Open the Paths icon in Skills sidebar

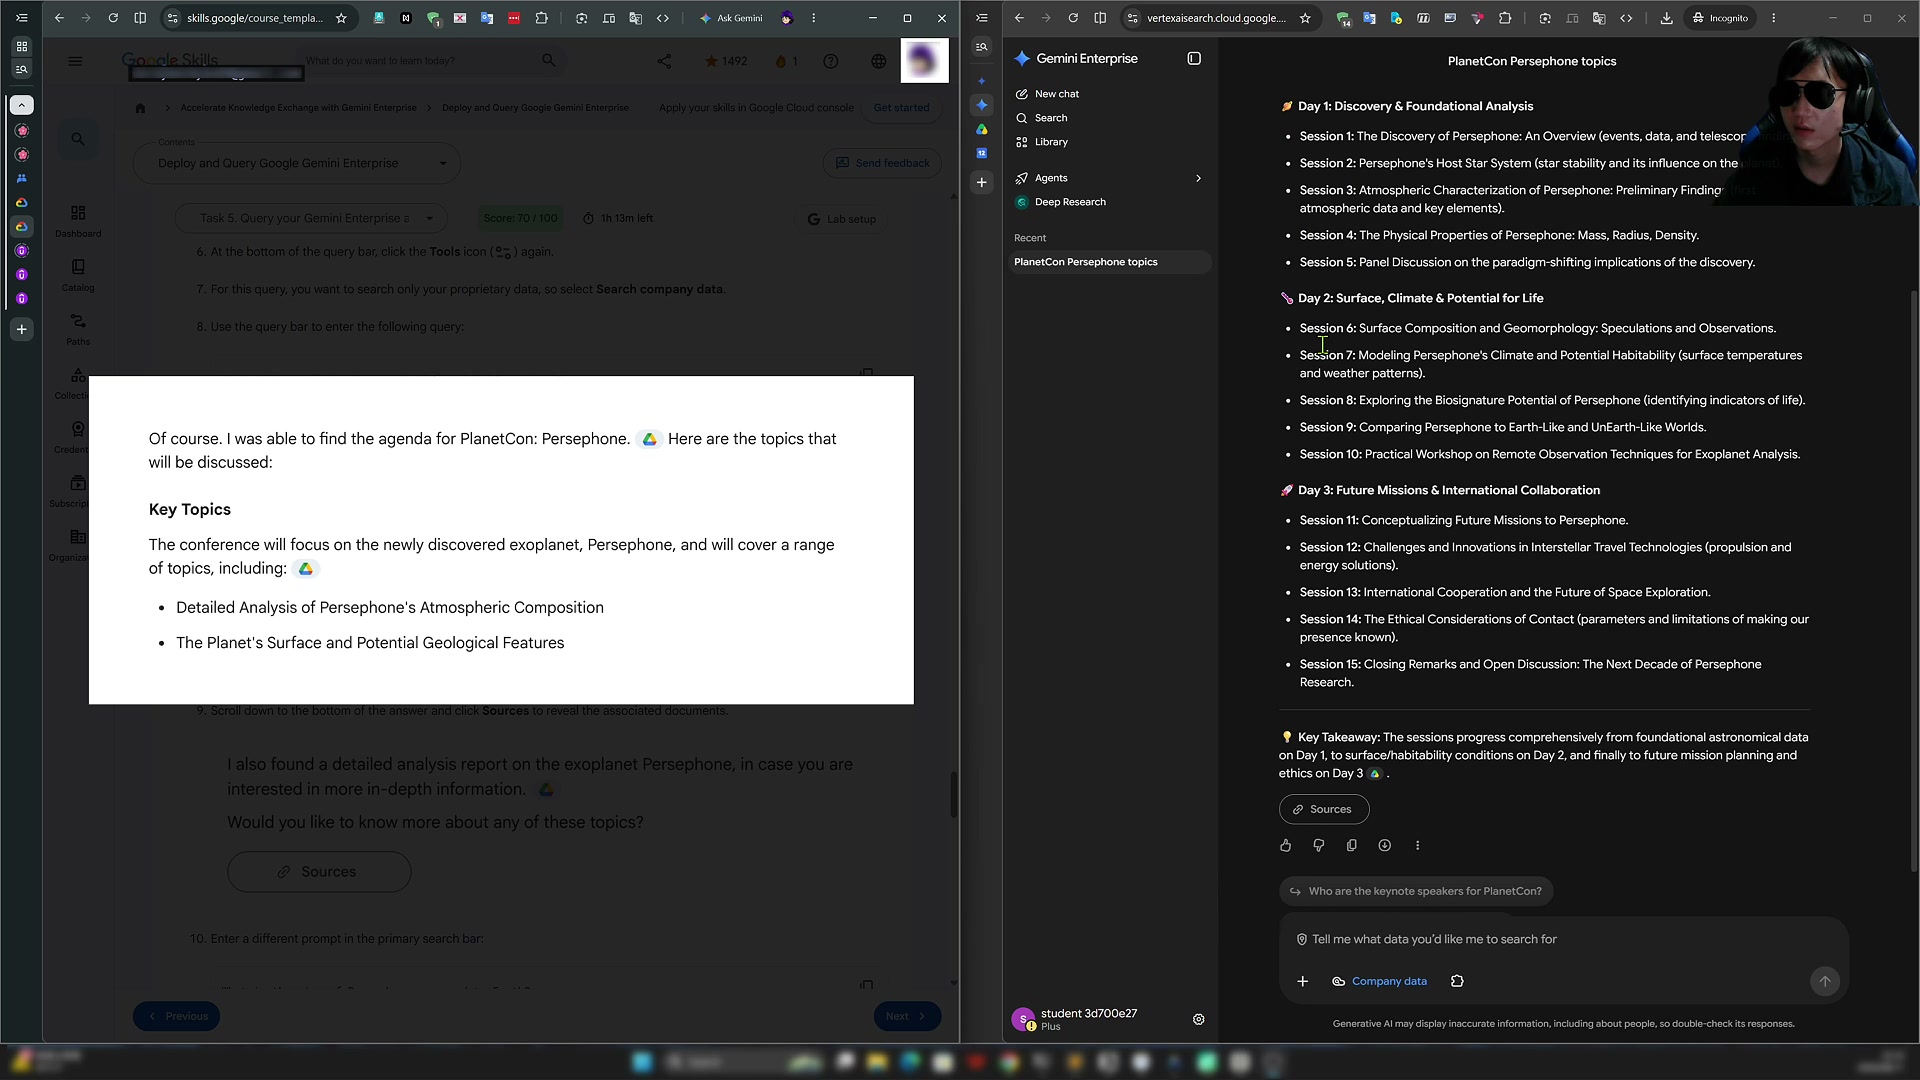click(x=78, y=329)
